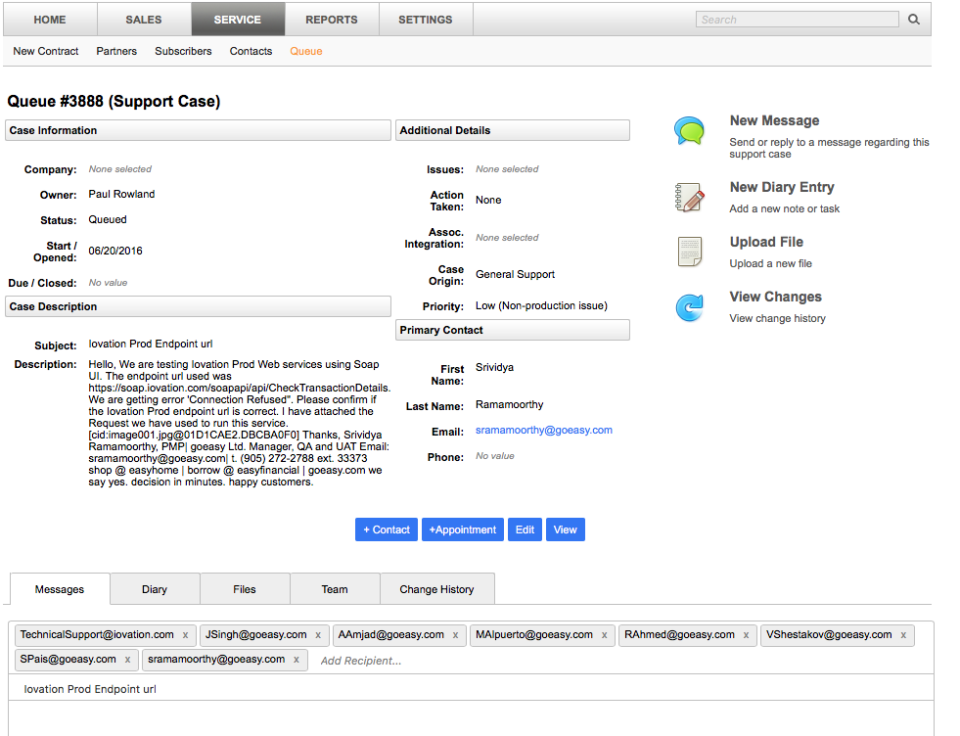Image resolution: width=960 pixels, height=736 pixels.
Task: Click the Primary Contact section header
Action: [x=512, y=330]
